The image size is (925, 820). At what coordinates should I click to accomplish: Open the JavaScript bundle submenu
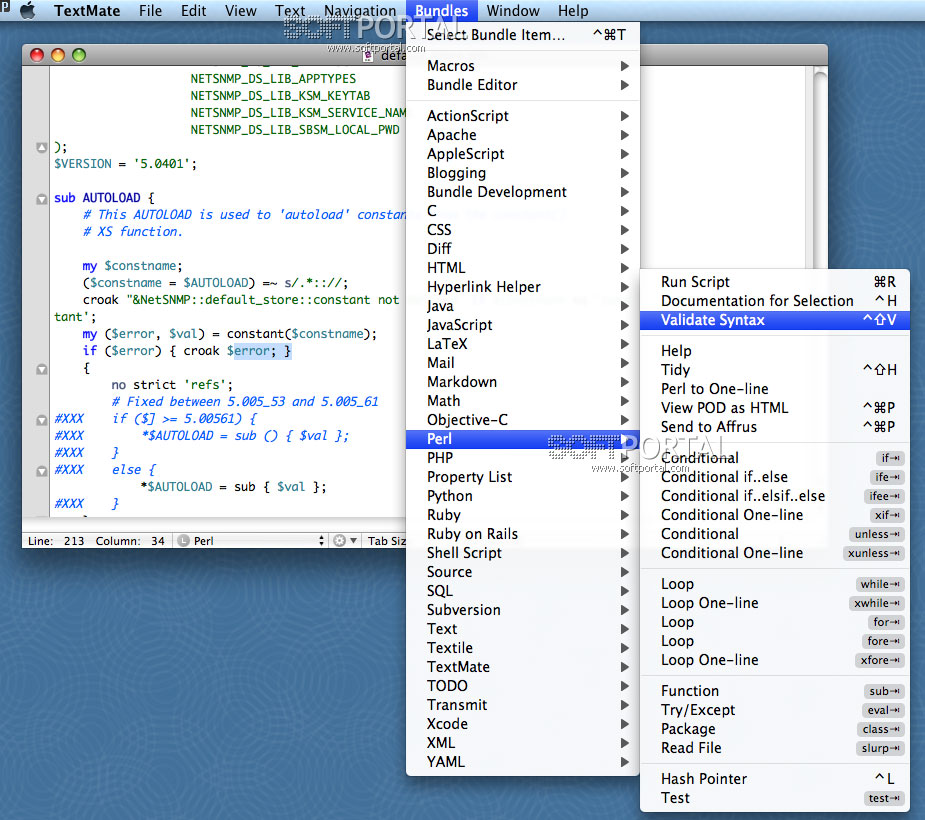pyautogui.click(x=523, y=324)
